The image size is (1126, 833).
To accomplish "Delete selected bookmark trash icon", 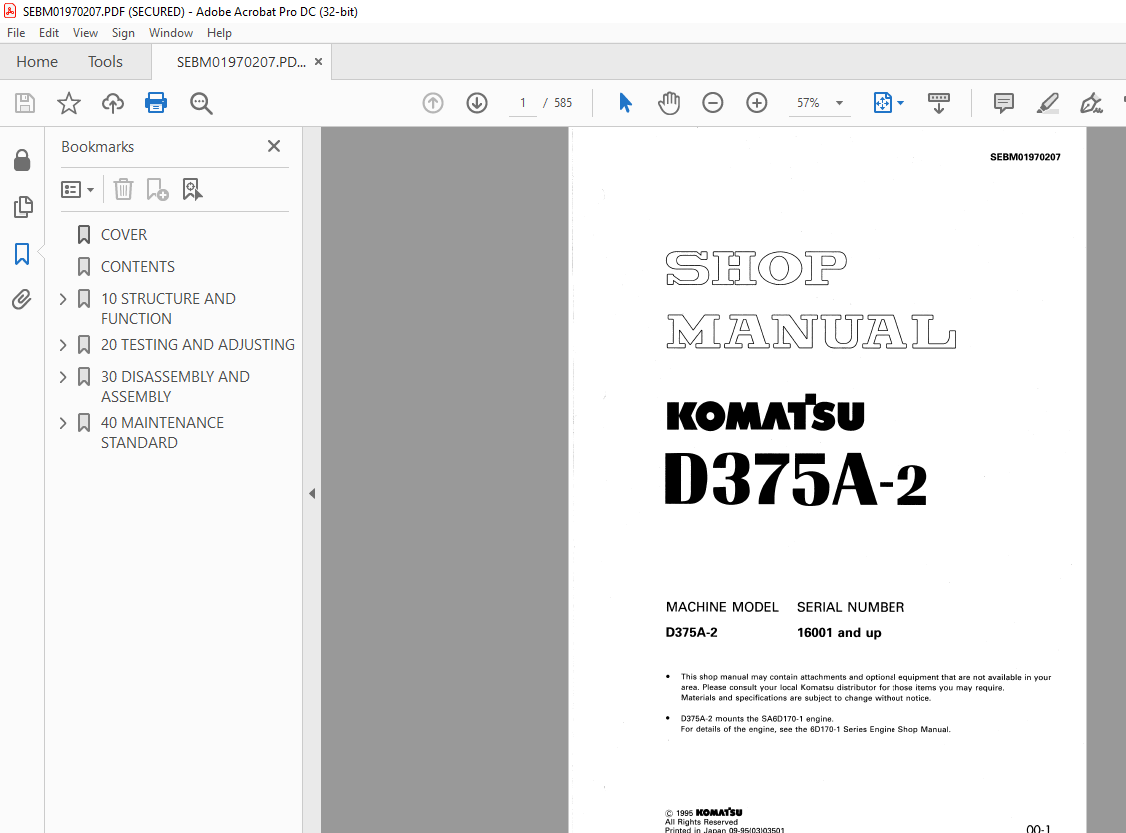I will tap(124, 190).
